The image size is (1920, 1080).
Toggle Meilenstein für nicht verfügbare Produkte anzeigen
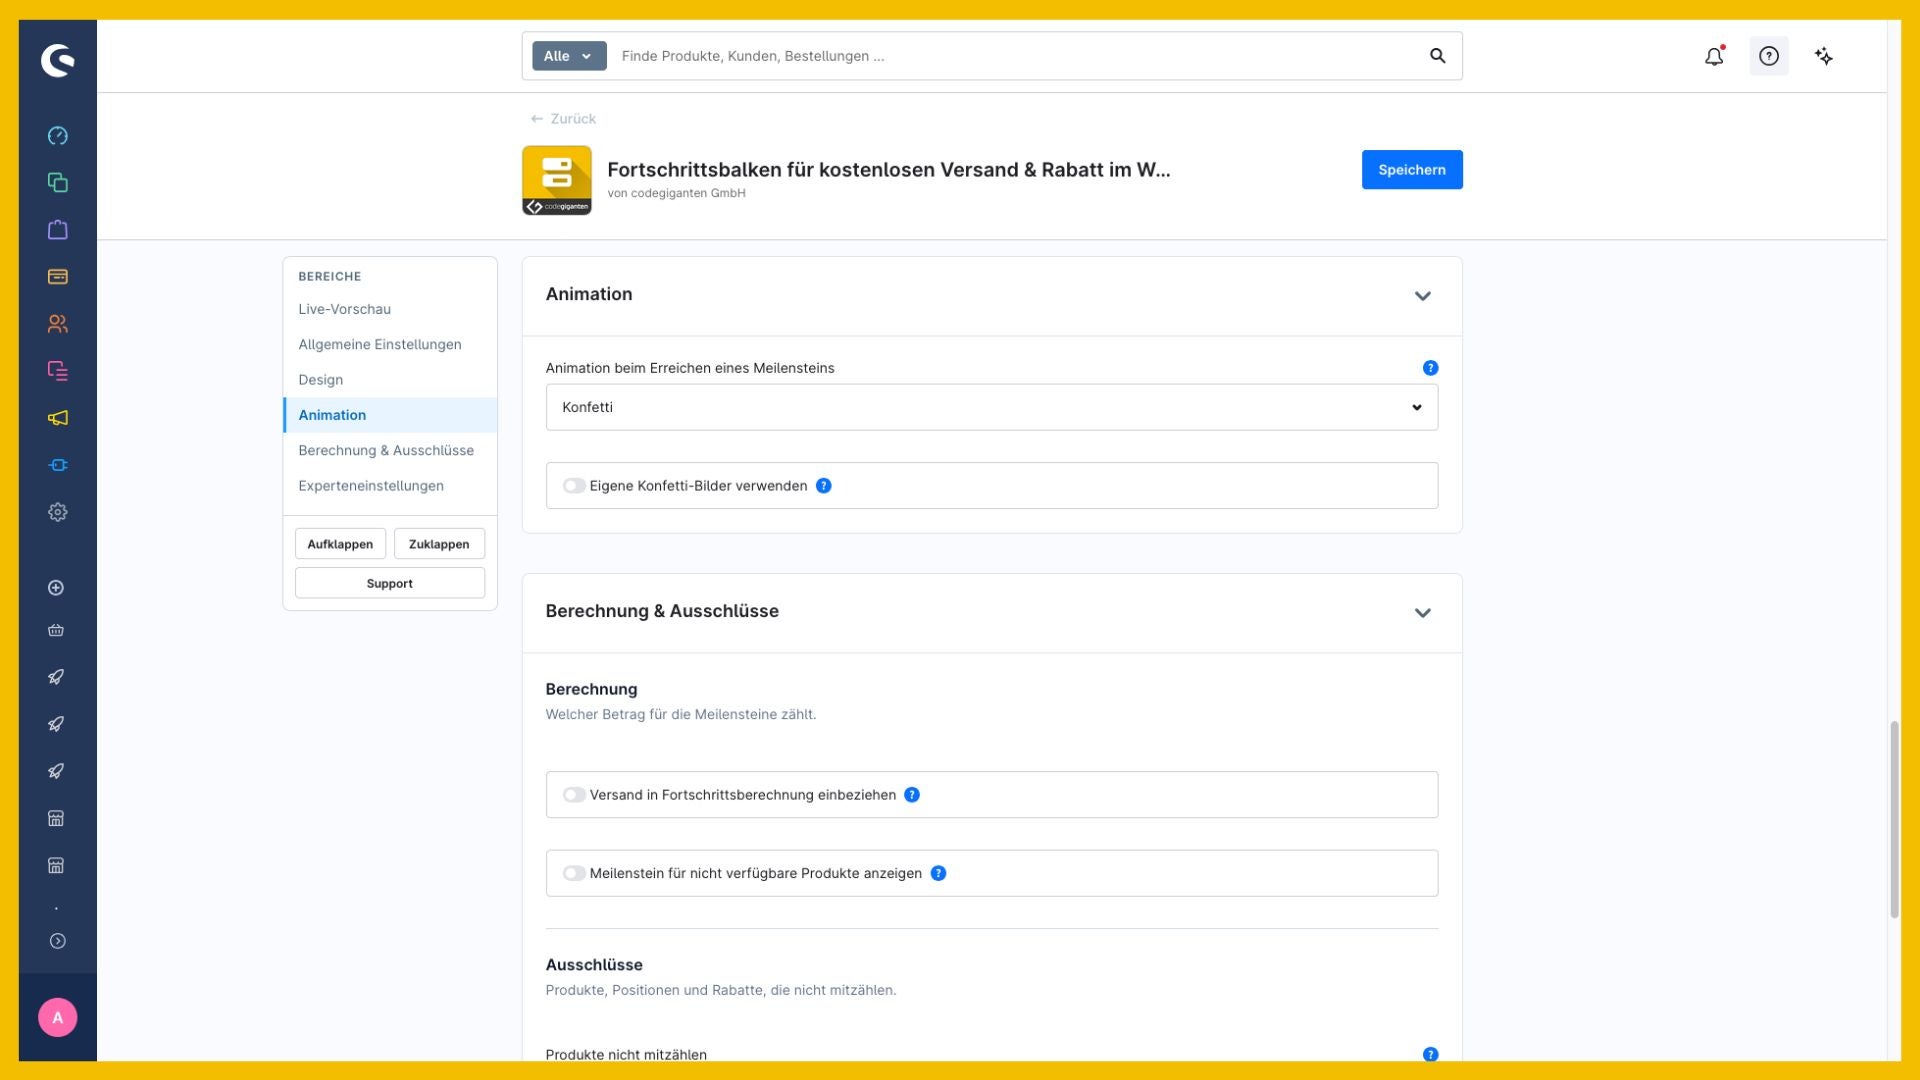click(574, 873)
